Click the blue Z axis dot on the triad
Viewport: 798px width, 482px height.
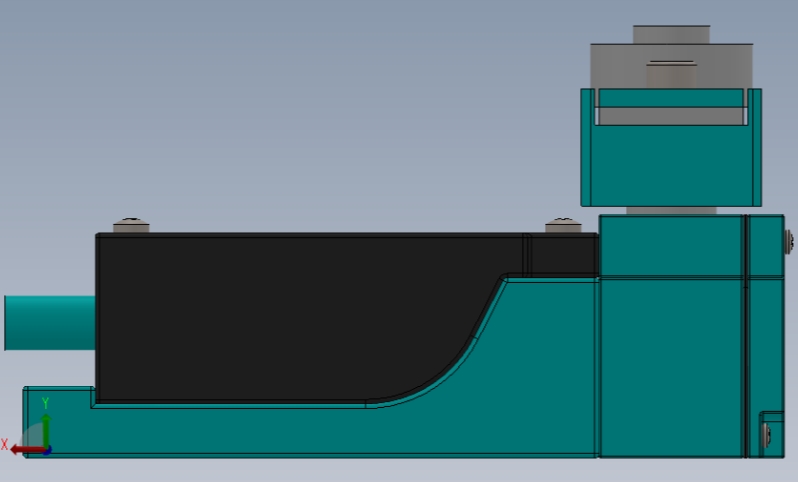(47, 450)
